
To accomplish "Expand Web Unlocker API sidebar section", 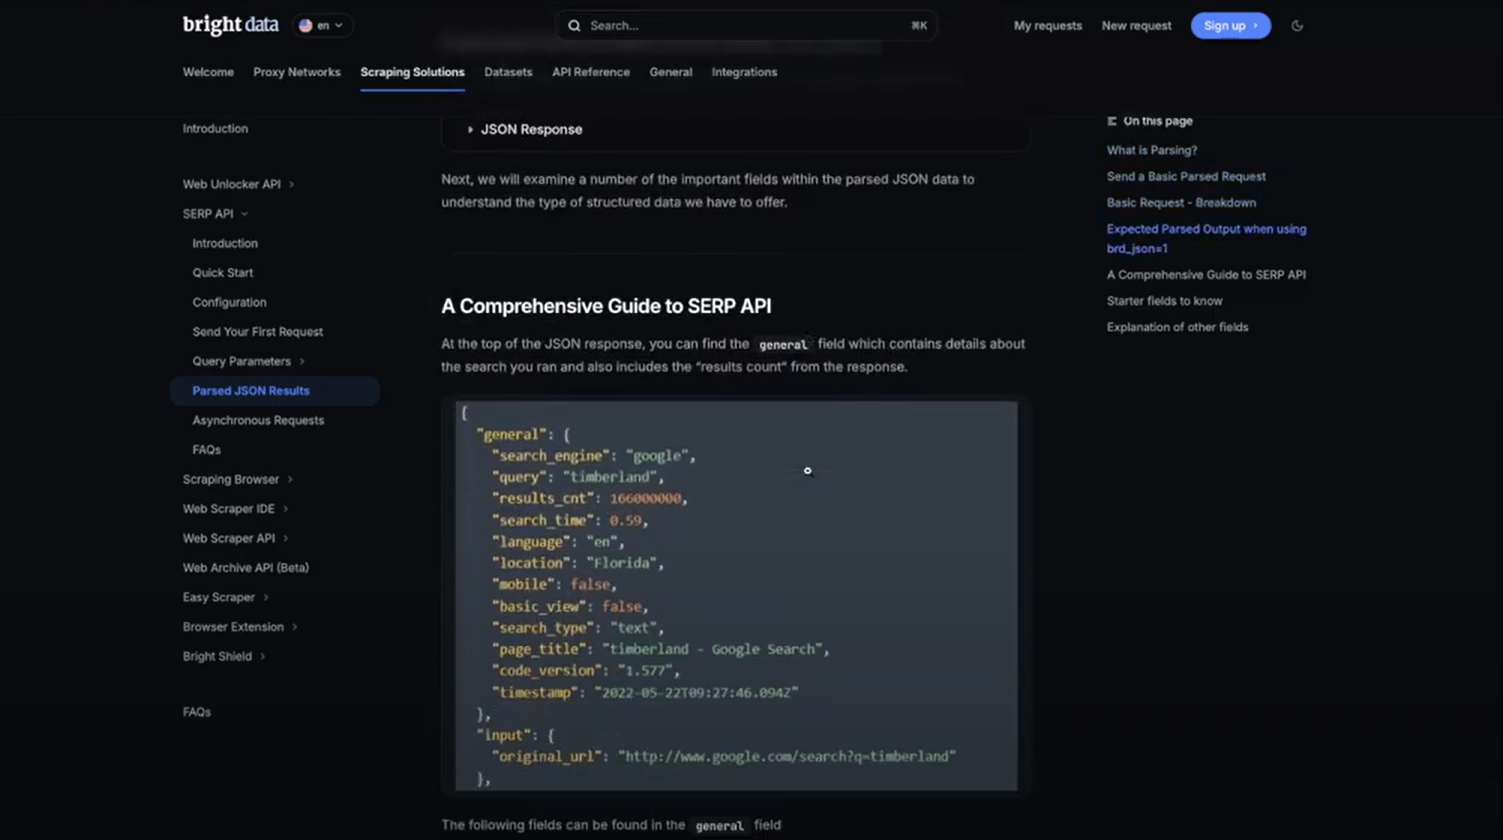I will point(291,184).
